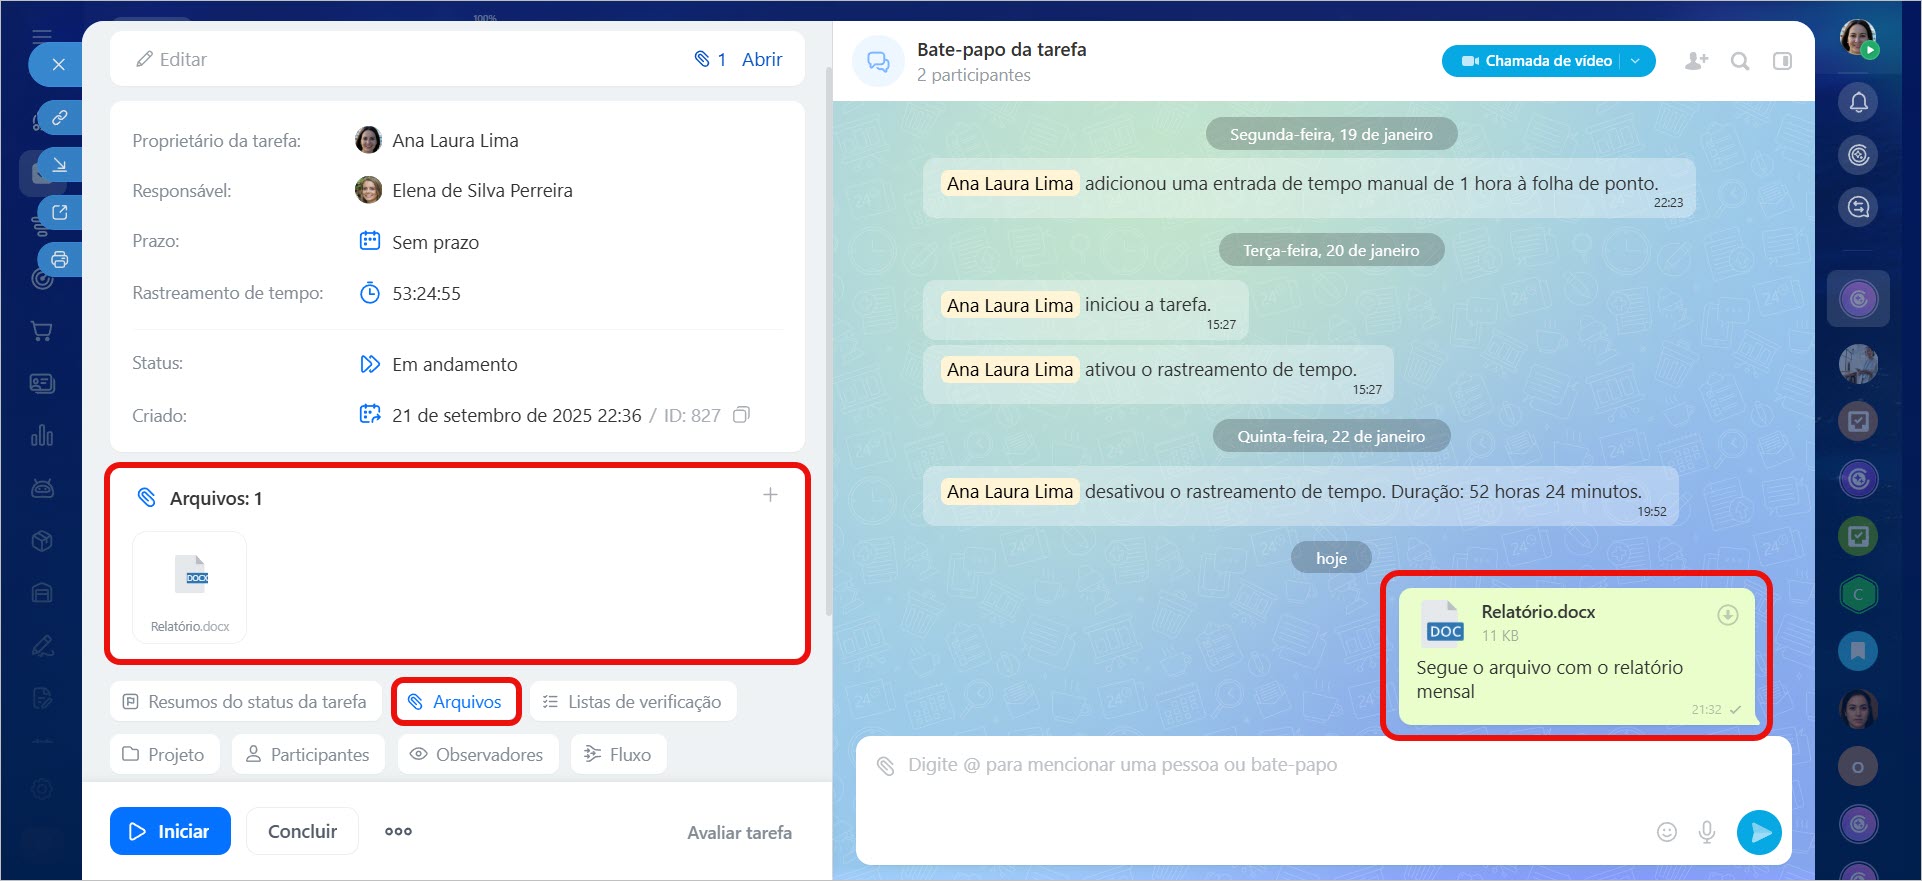Open the notifications bell

(x=1858, y=102)
